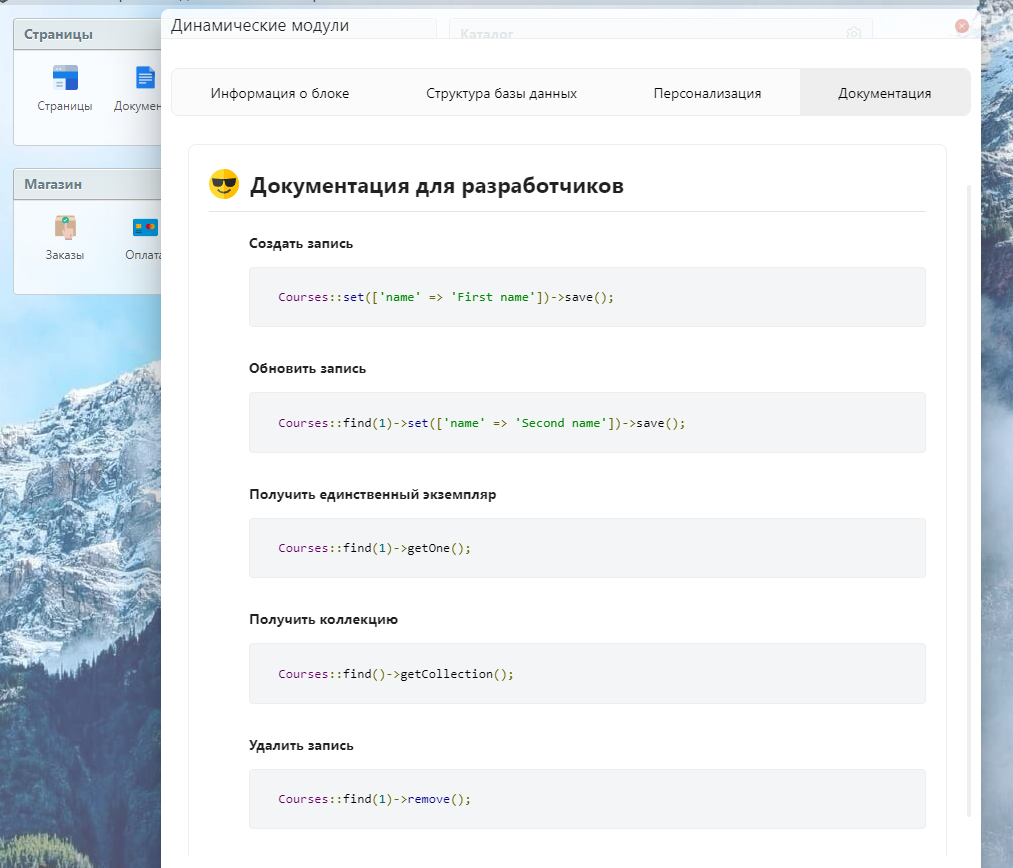
Task: Switch to Информация о блоке tab
Action: click(280, 93)
